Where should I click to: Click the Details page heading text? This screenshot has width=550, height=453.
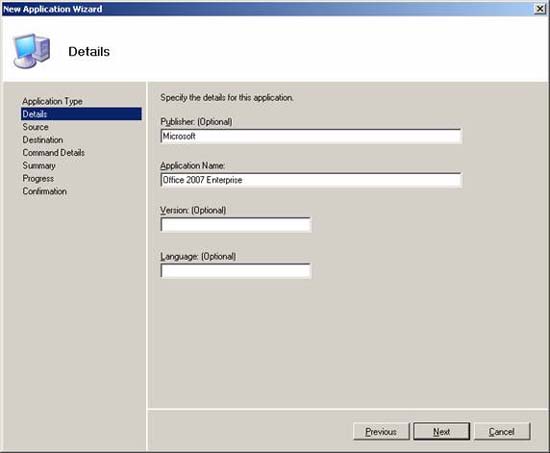point(89,52)
